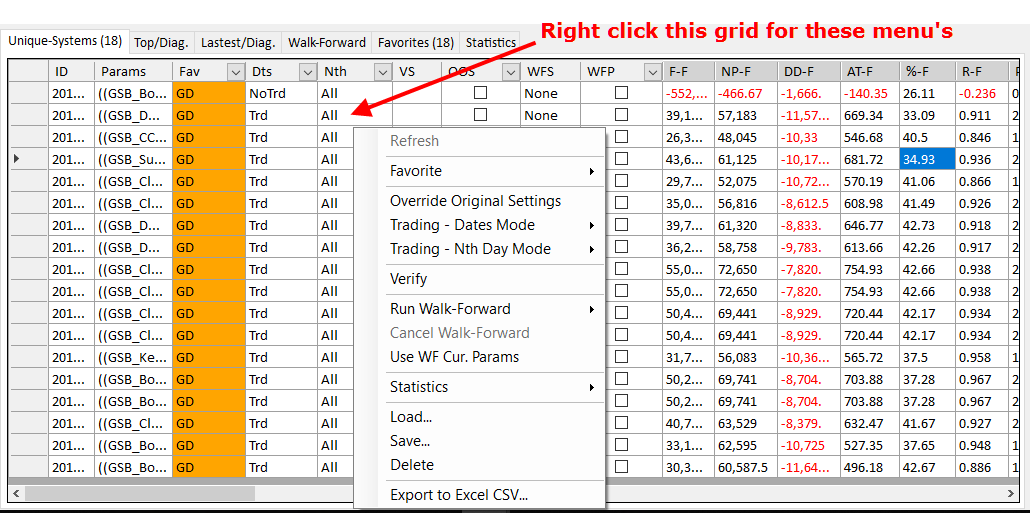Open the Favorites (18) tab
Image resolution: width=1030 pixels, height=513 pixels.
tap(415, 43)
